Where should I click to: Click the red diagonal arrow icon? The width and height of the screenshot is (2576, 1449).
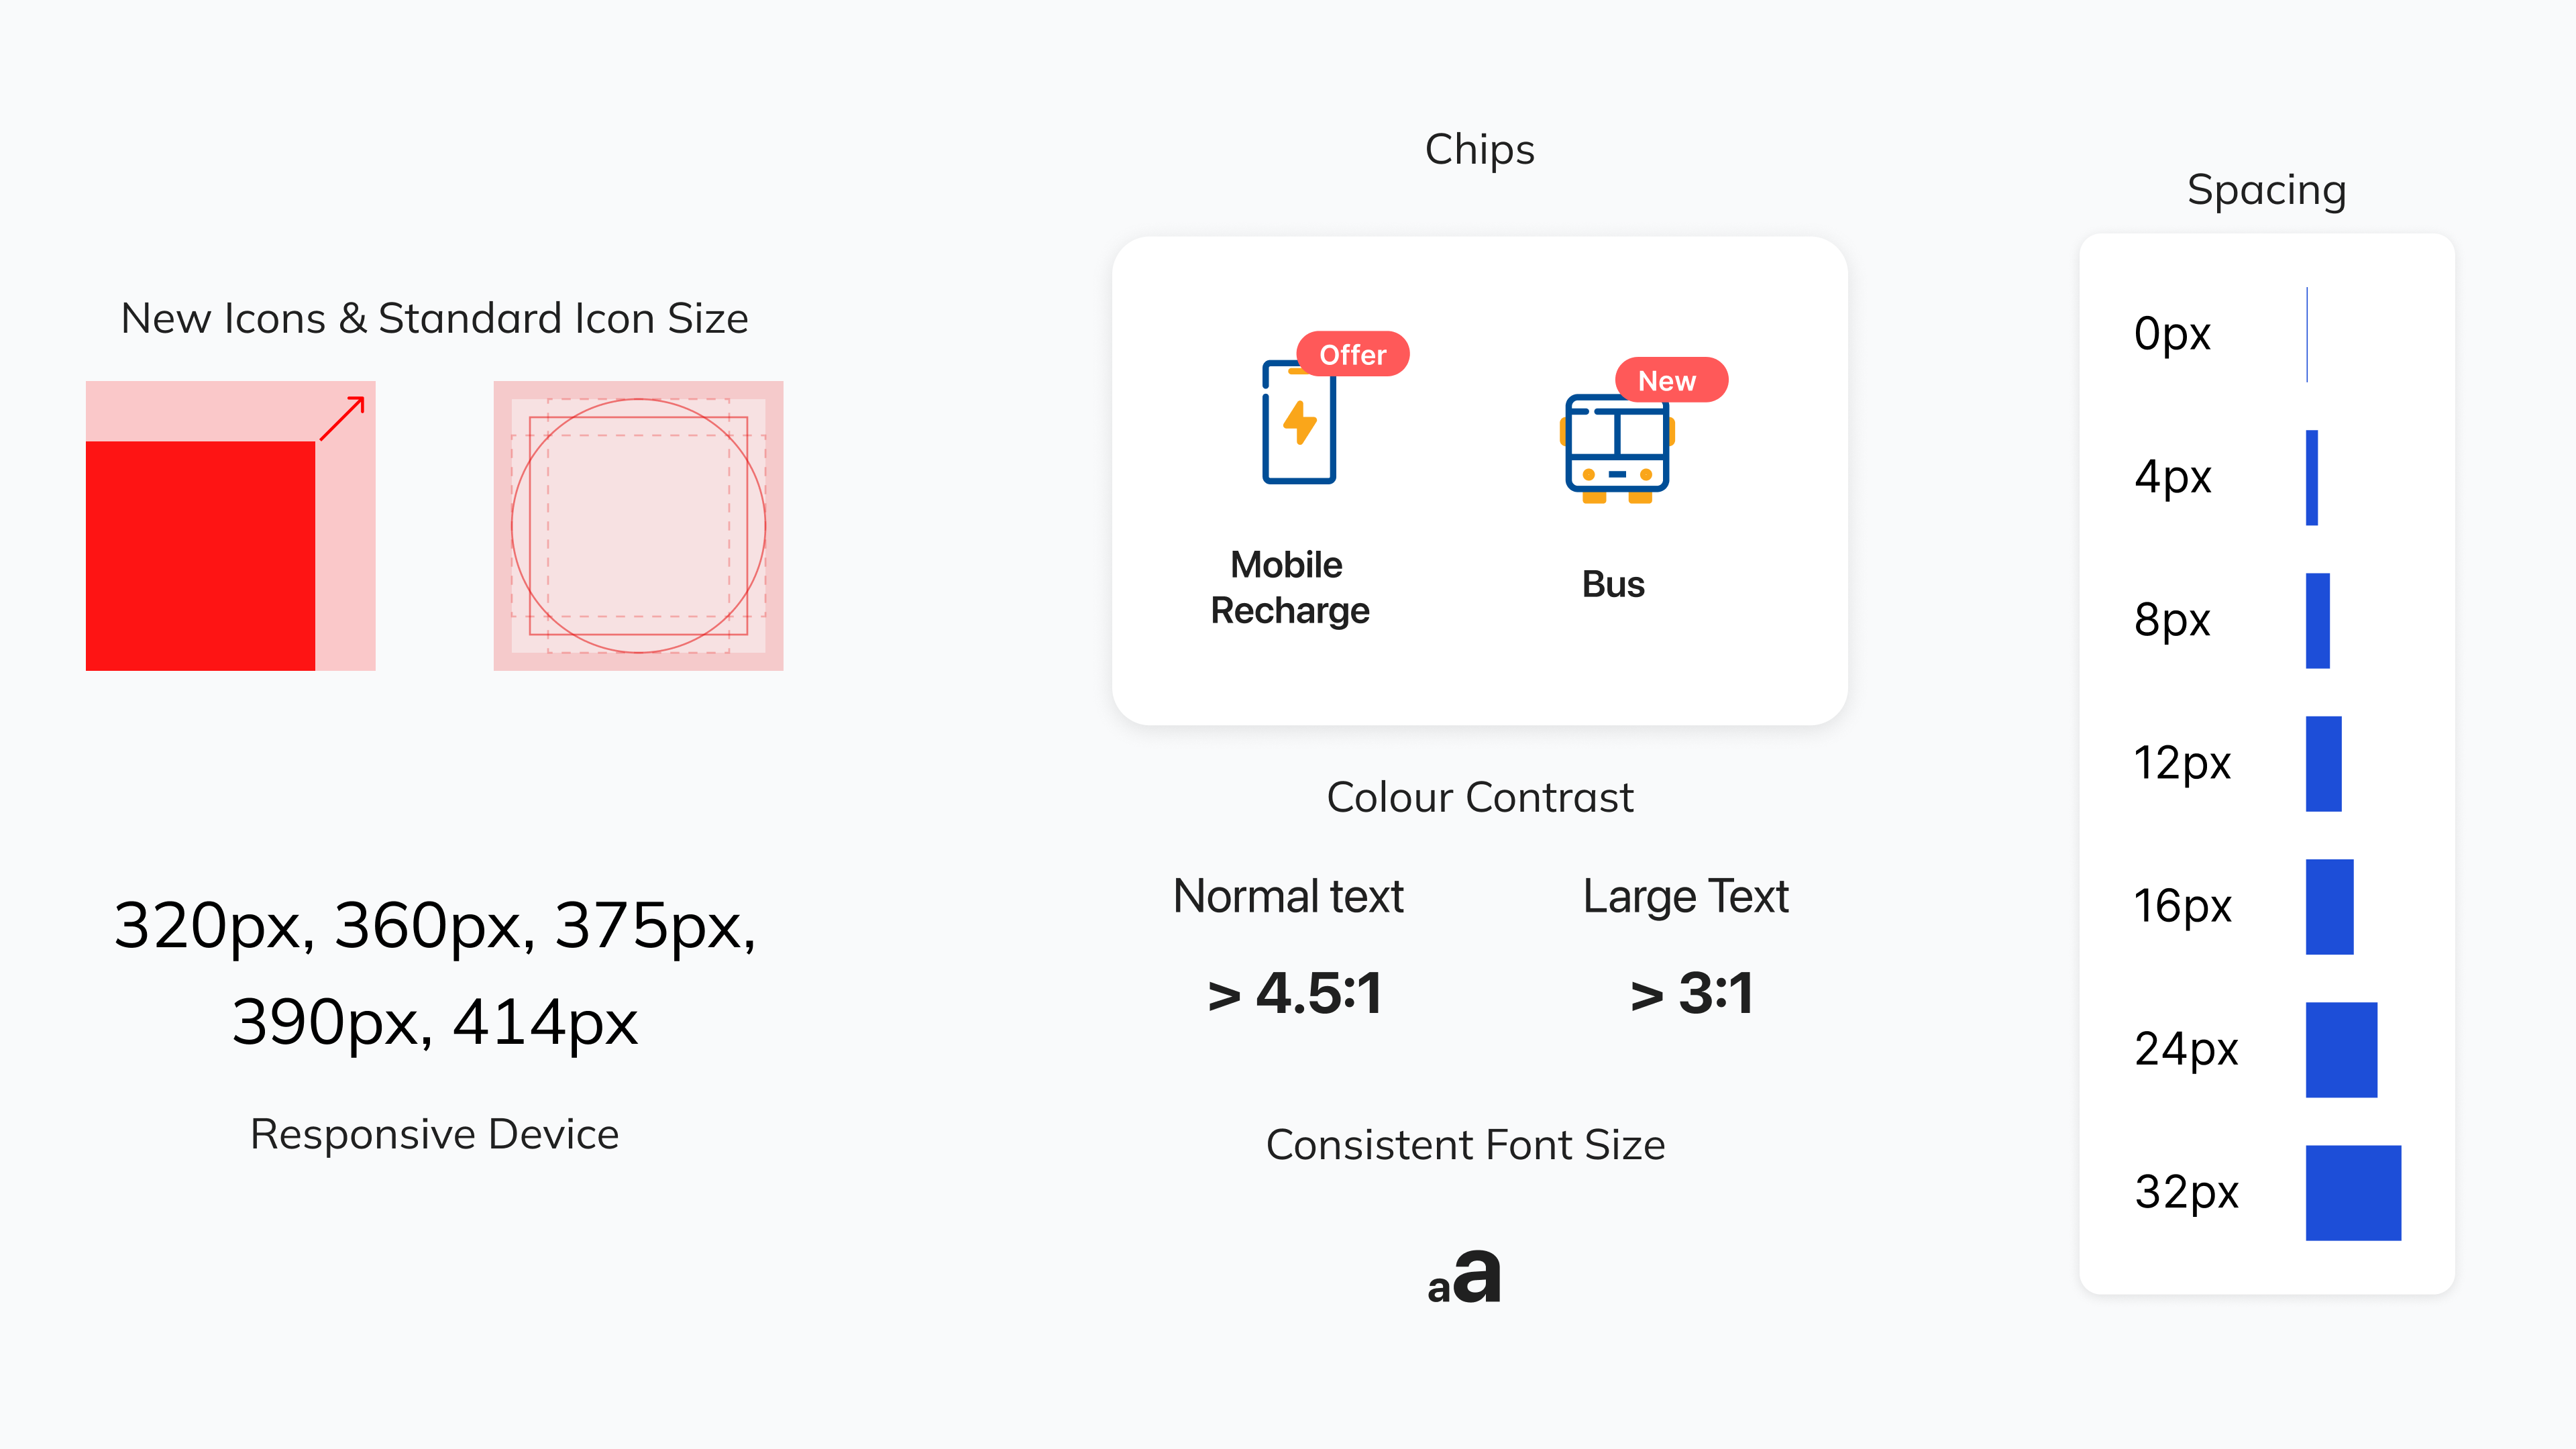tap(342, 418)
